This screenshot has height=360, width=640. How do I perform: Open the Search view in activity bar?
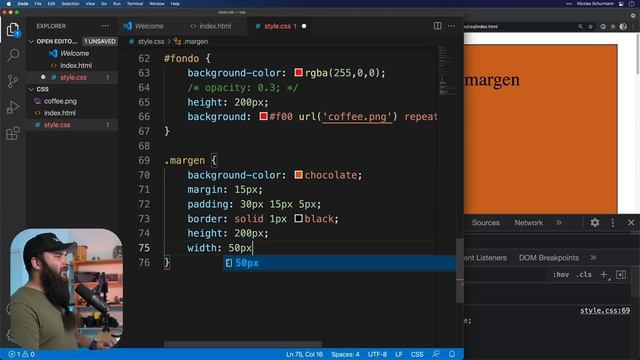[x=13, y=55]
